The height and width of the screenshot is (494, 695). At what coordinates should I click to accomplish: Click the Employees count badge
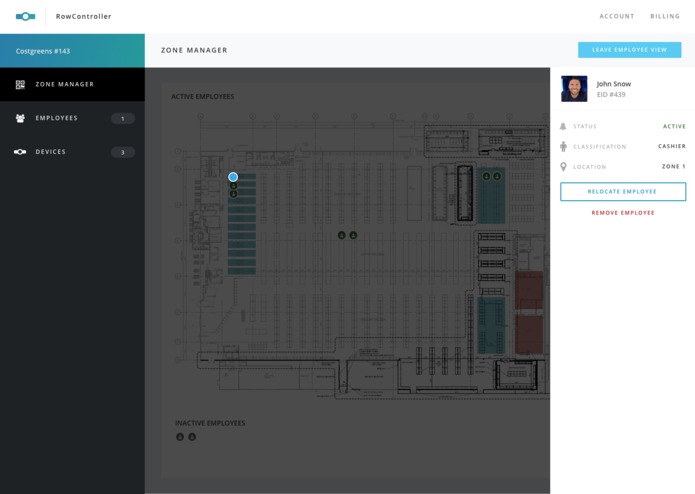pos(123,118)
